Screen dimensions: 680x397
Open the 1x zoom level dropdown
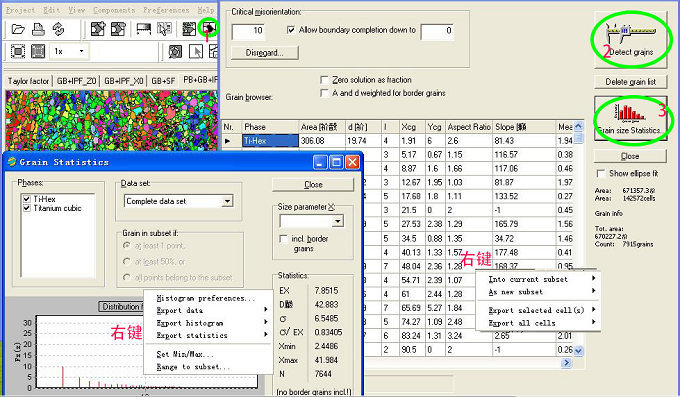tap(81, 51)
